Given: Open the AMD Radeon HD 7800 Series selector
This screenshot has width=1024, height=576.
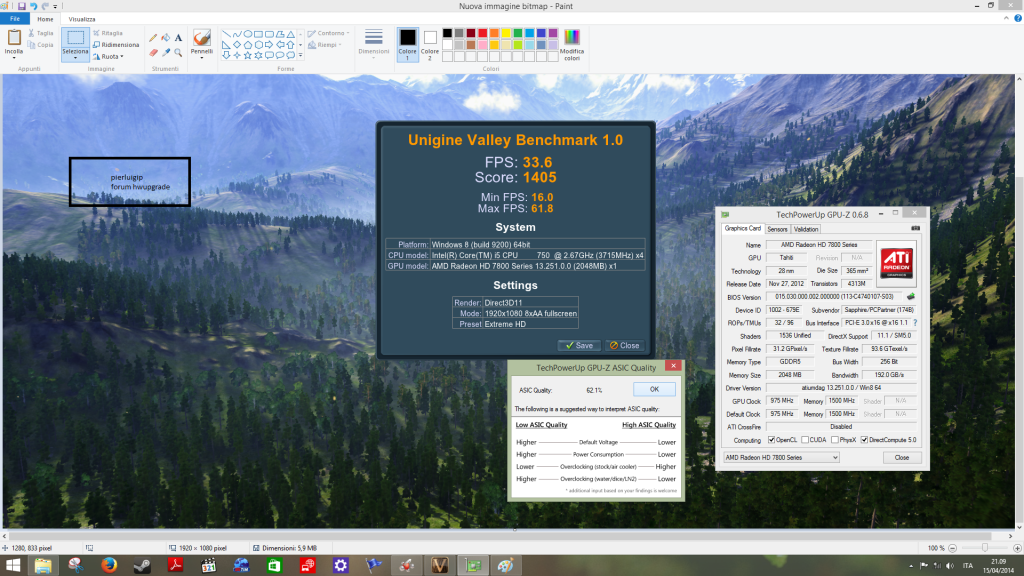Looking at the screenshot, I should point(781,457).
